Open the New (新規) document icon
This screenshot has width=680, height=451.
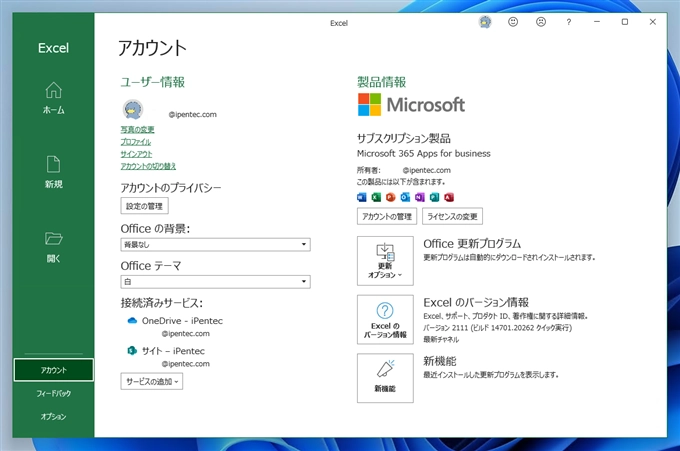[x=53, y=172]
